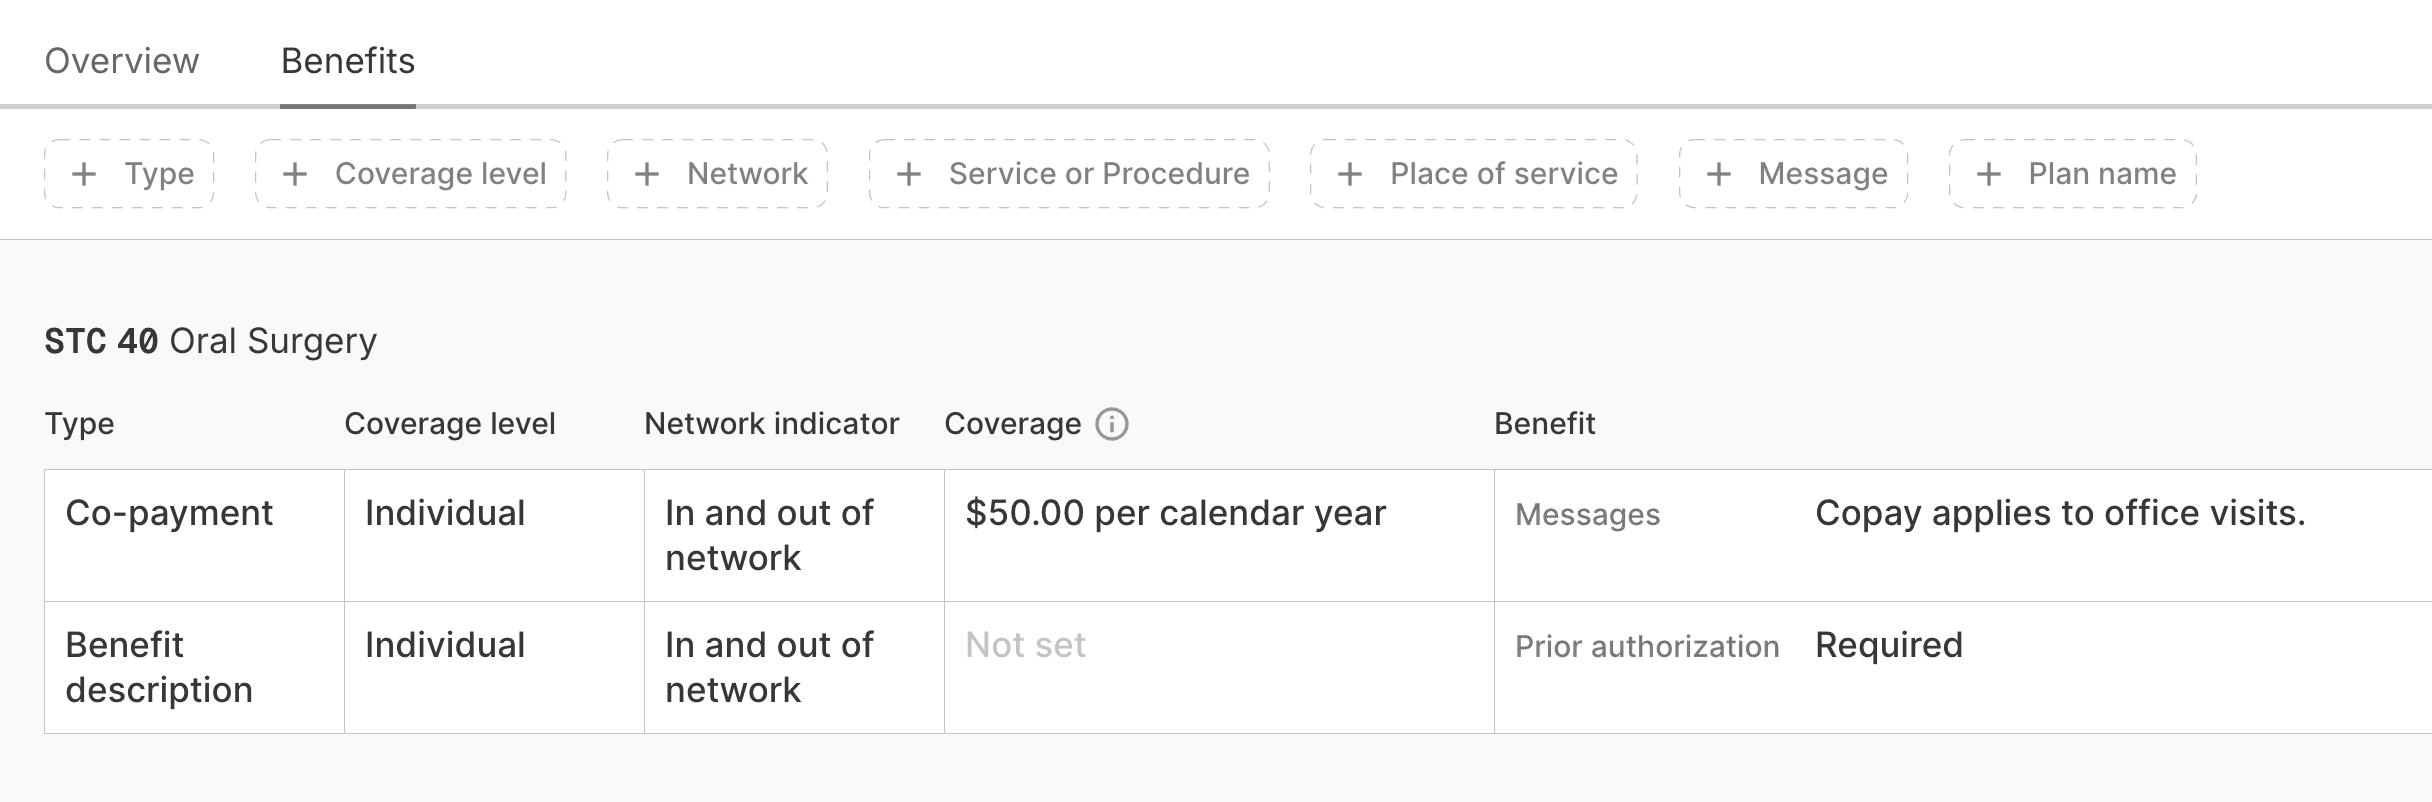
Task: Click the plus icon on the Plan name filter
Action: 1988,173
